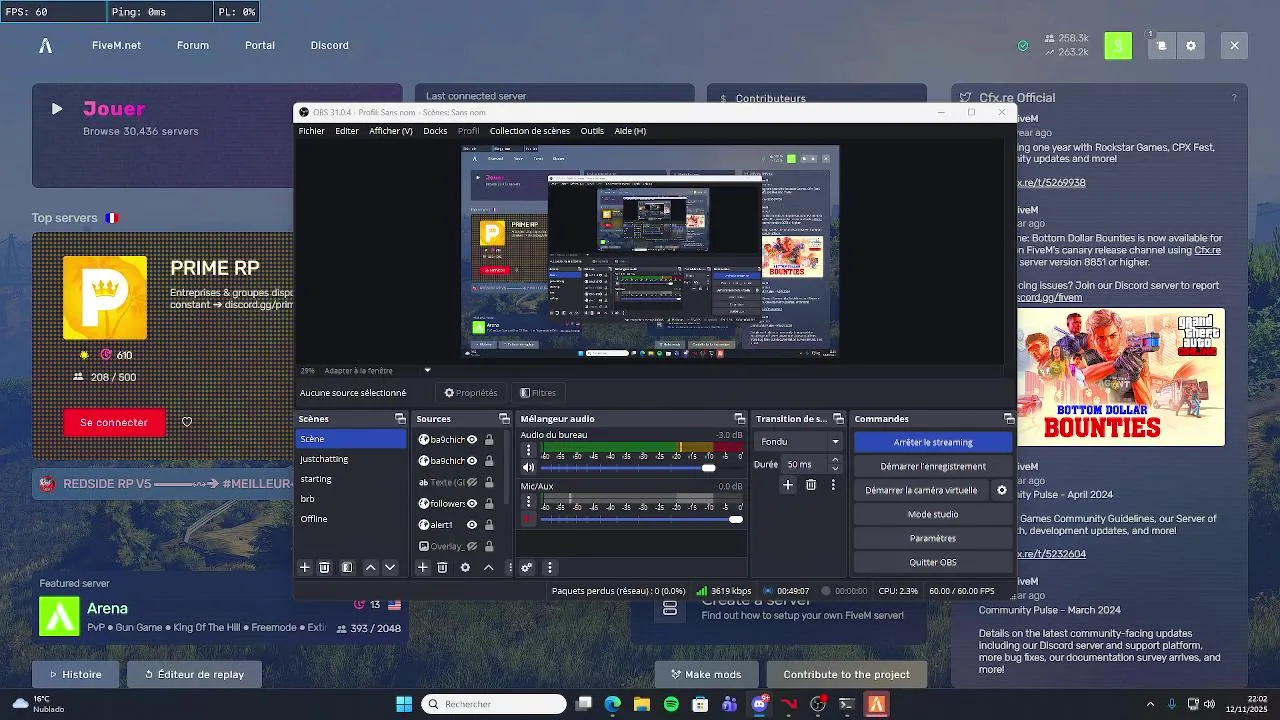
Task: Open the Editer menu
Action: tap(347, 131)
